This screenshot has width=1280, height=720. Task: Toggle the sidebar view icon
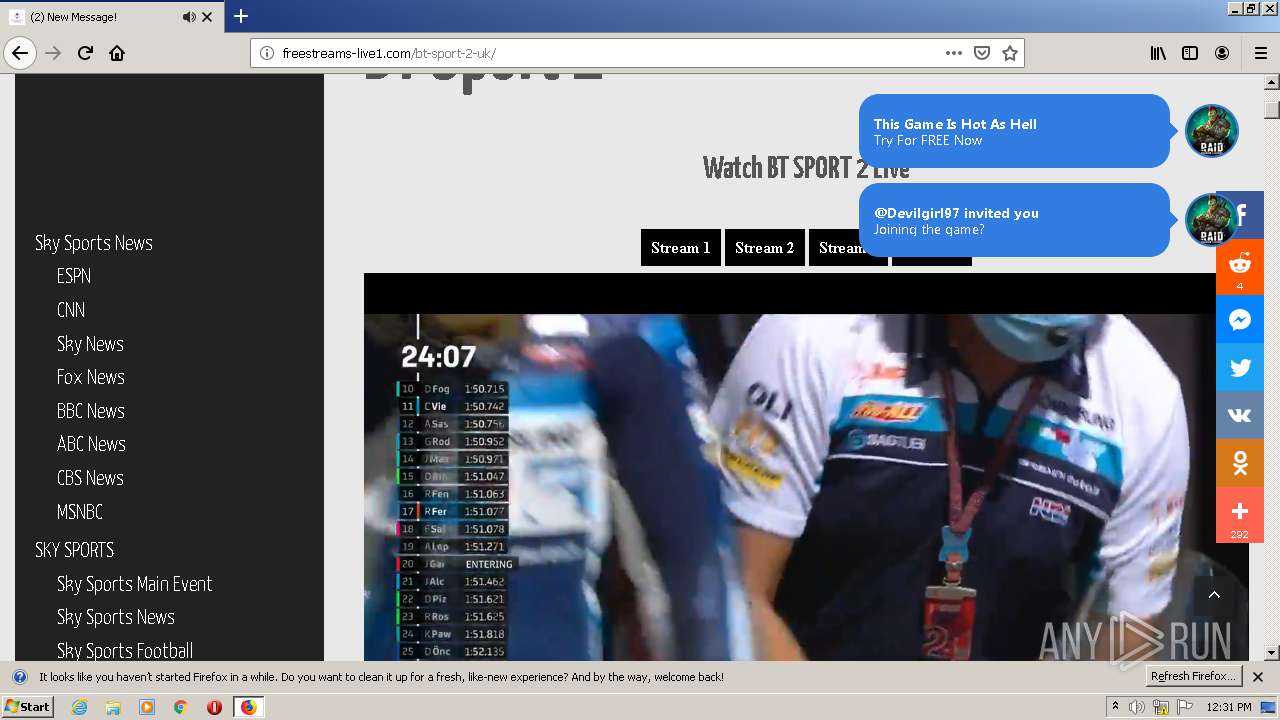(1190, 53)
